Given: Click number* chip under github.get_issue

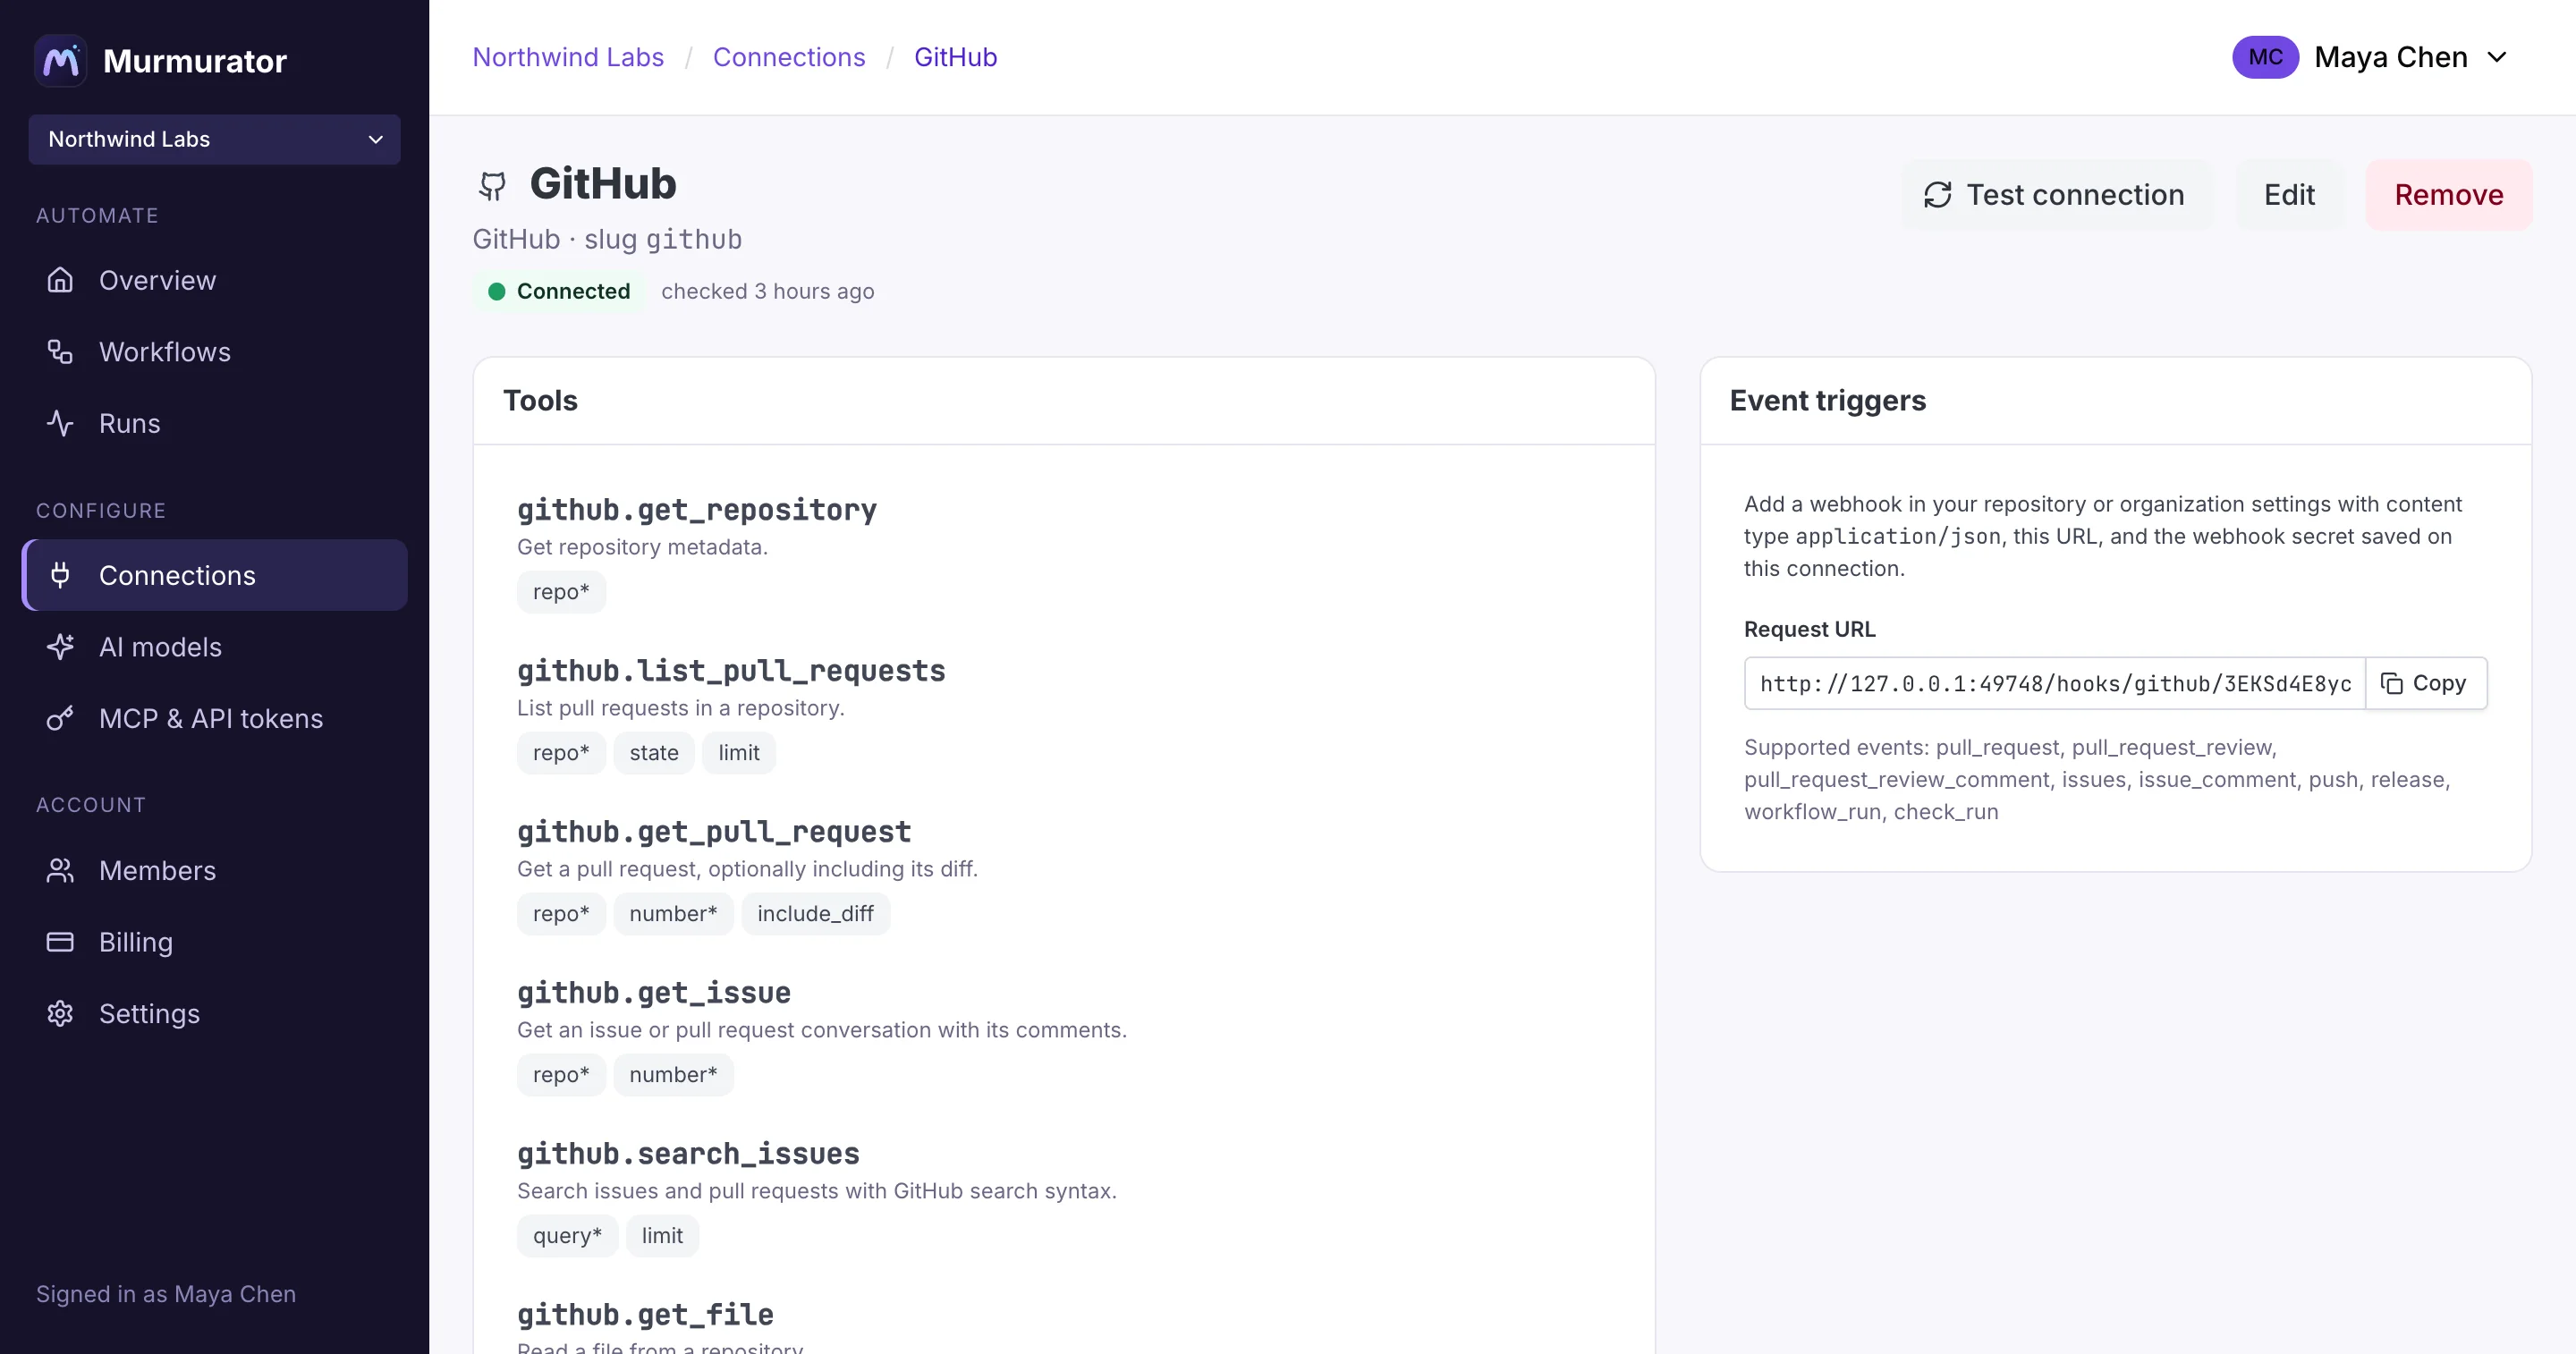Looking at the screenshot, I should [673, 1075].
